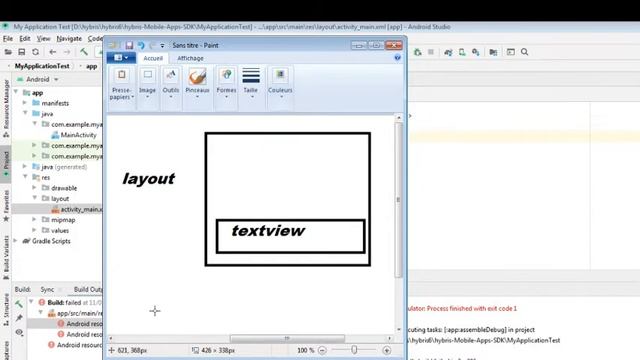Click the Save All icon in Android Studio toolbar
640x360 pixels.
[22, 52]
